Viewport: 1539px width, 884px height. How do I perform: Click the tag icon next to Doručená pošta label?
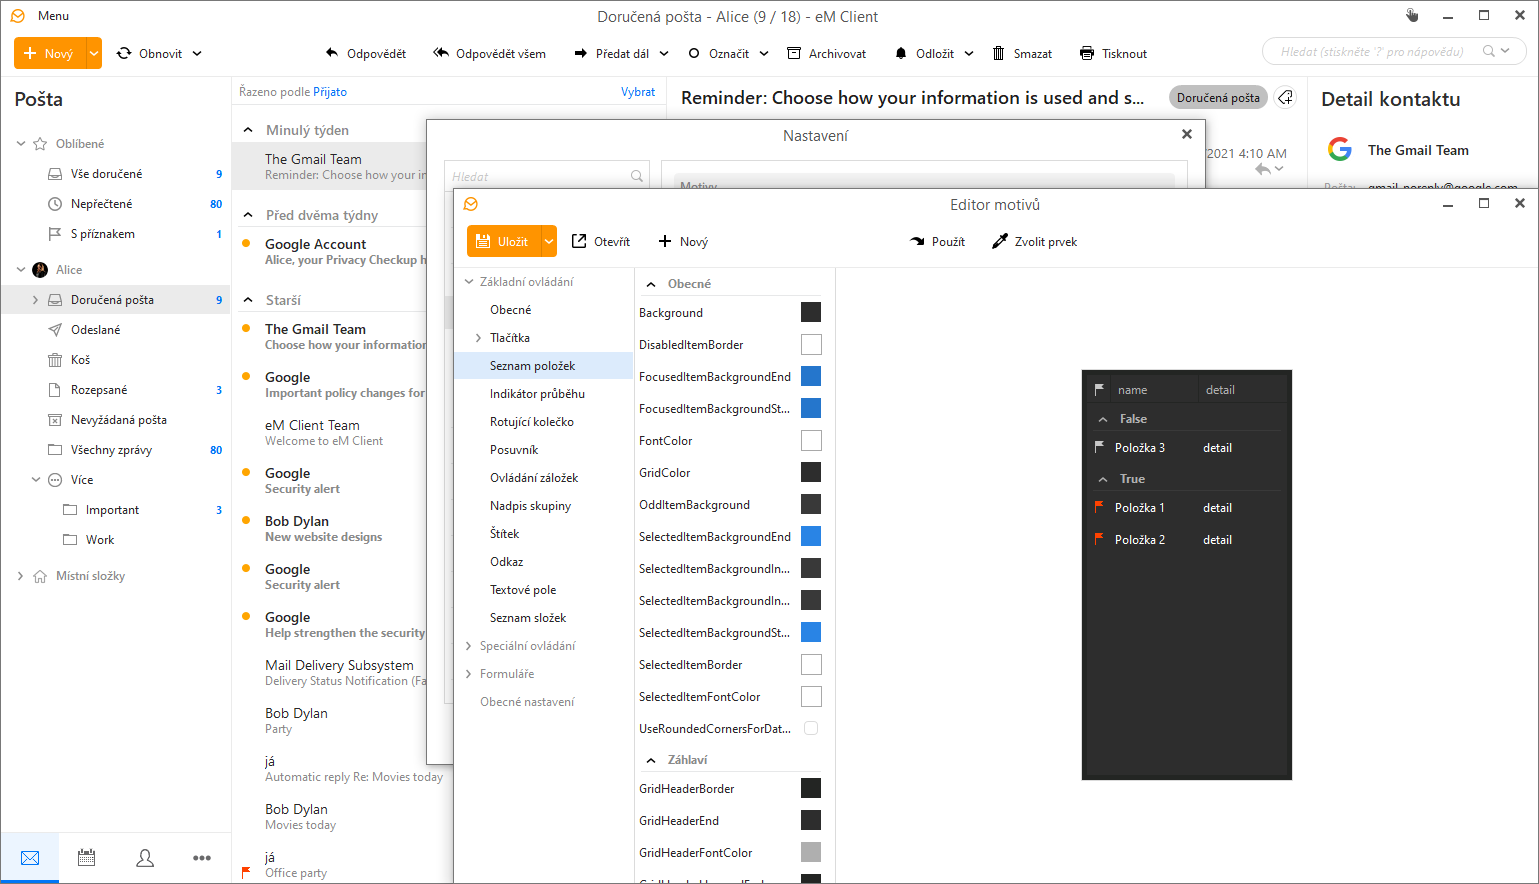coord(1286,97)
